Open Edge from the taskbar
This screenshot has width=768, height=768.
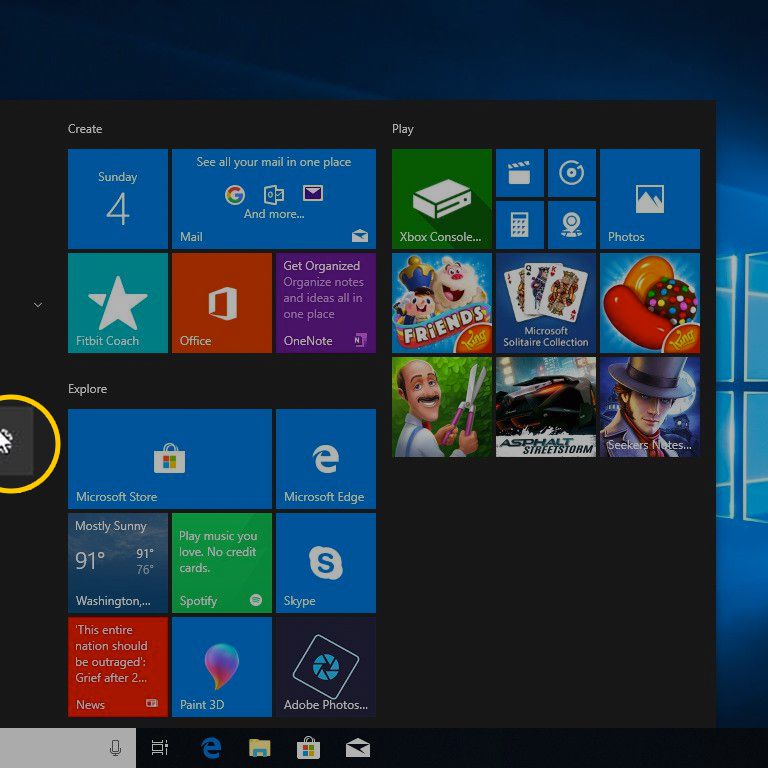pyautogui.click(x=211, y=748)
